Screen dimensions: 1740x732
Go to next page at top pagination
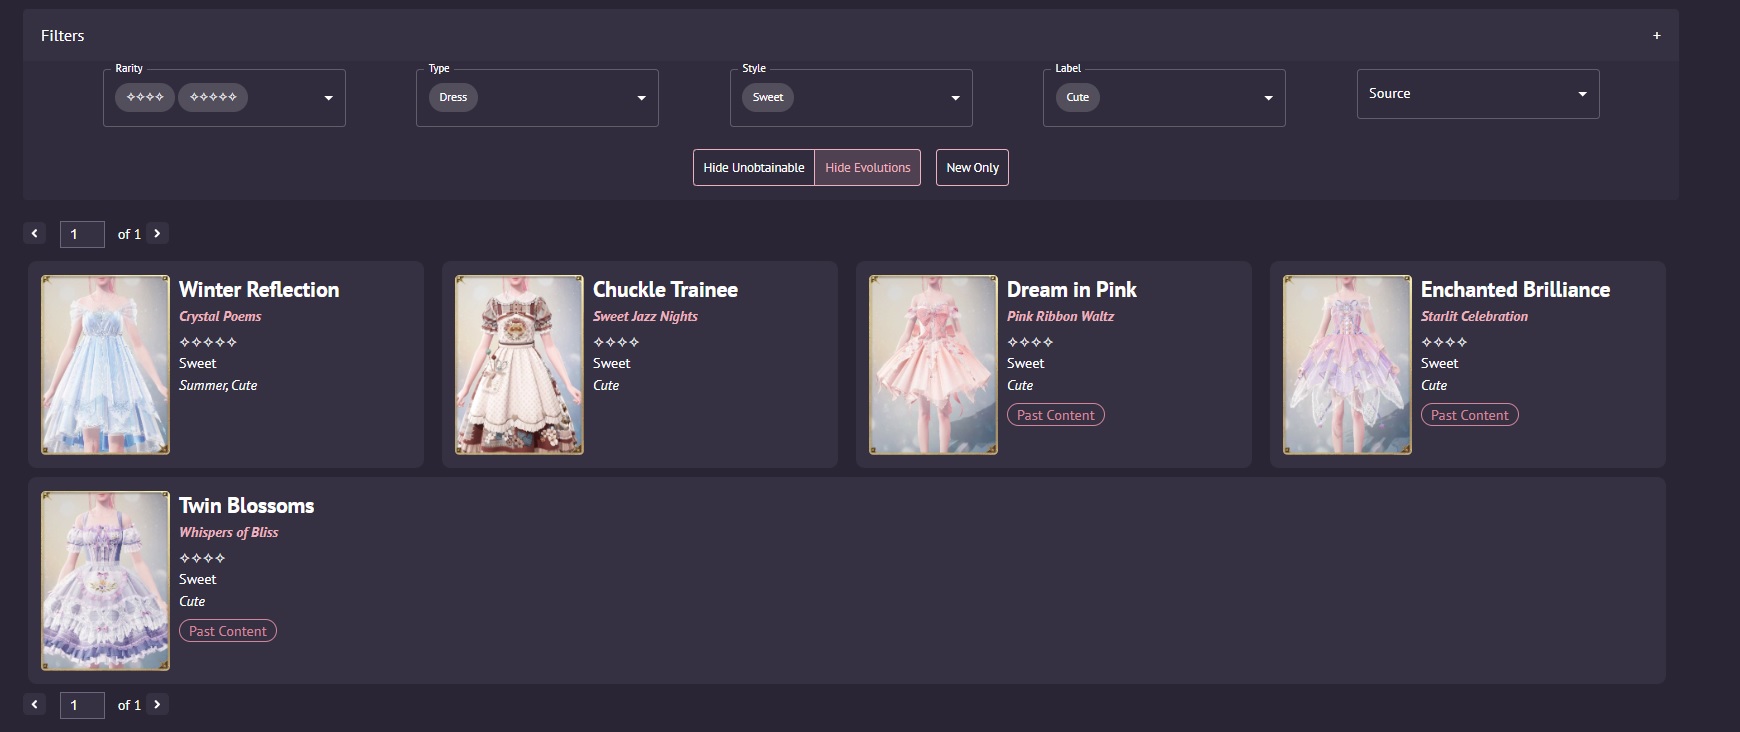tap(157, 233)
